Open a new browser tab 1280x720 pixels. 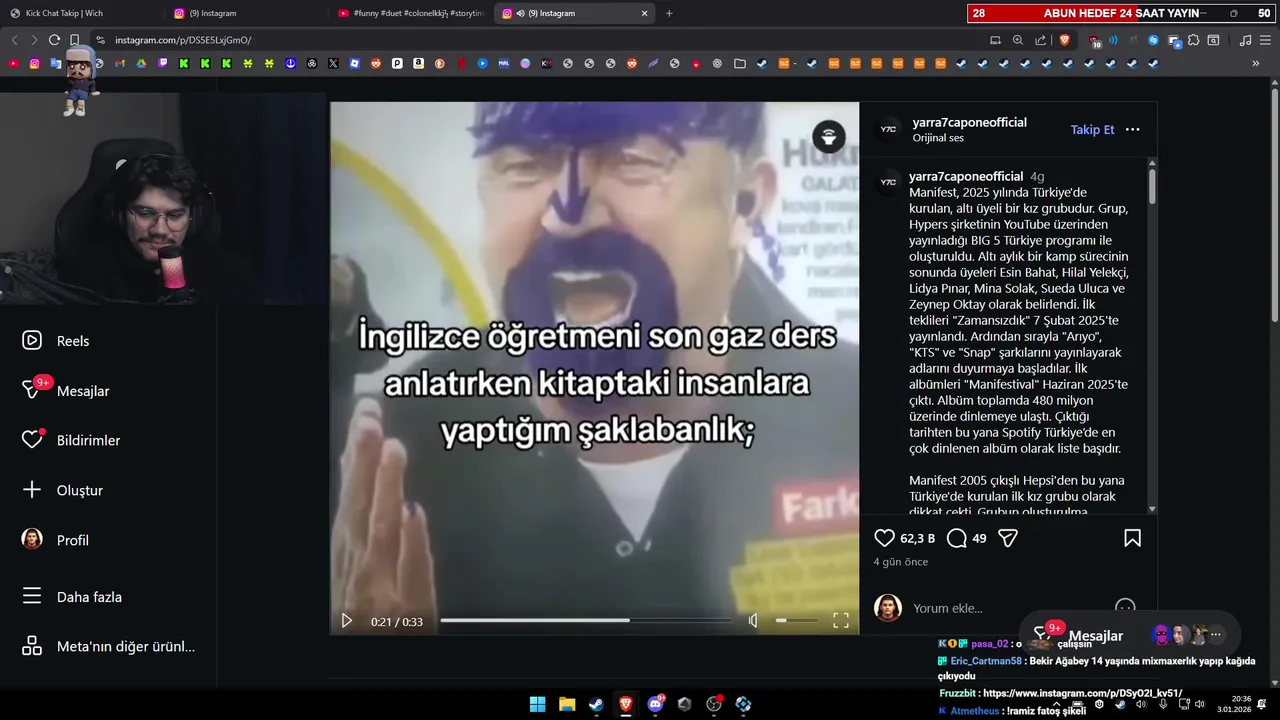[669, 13]
